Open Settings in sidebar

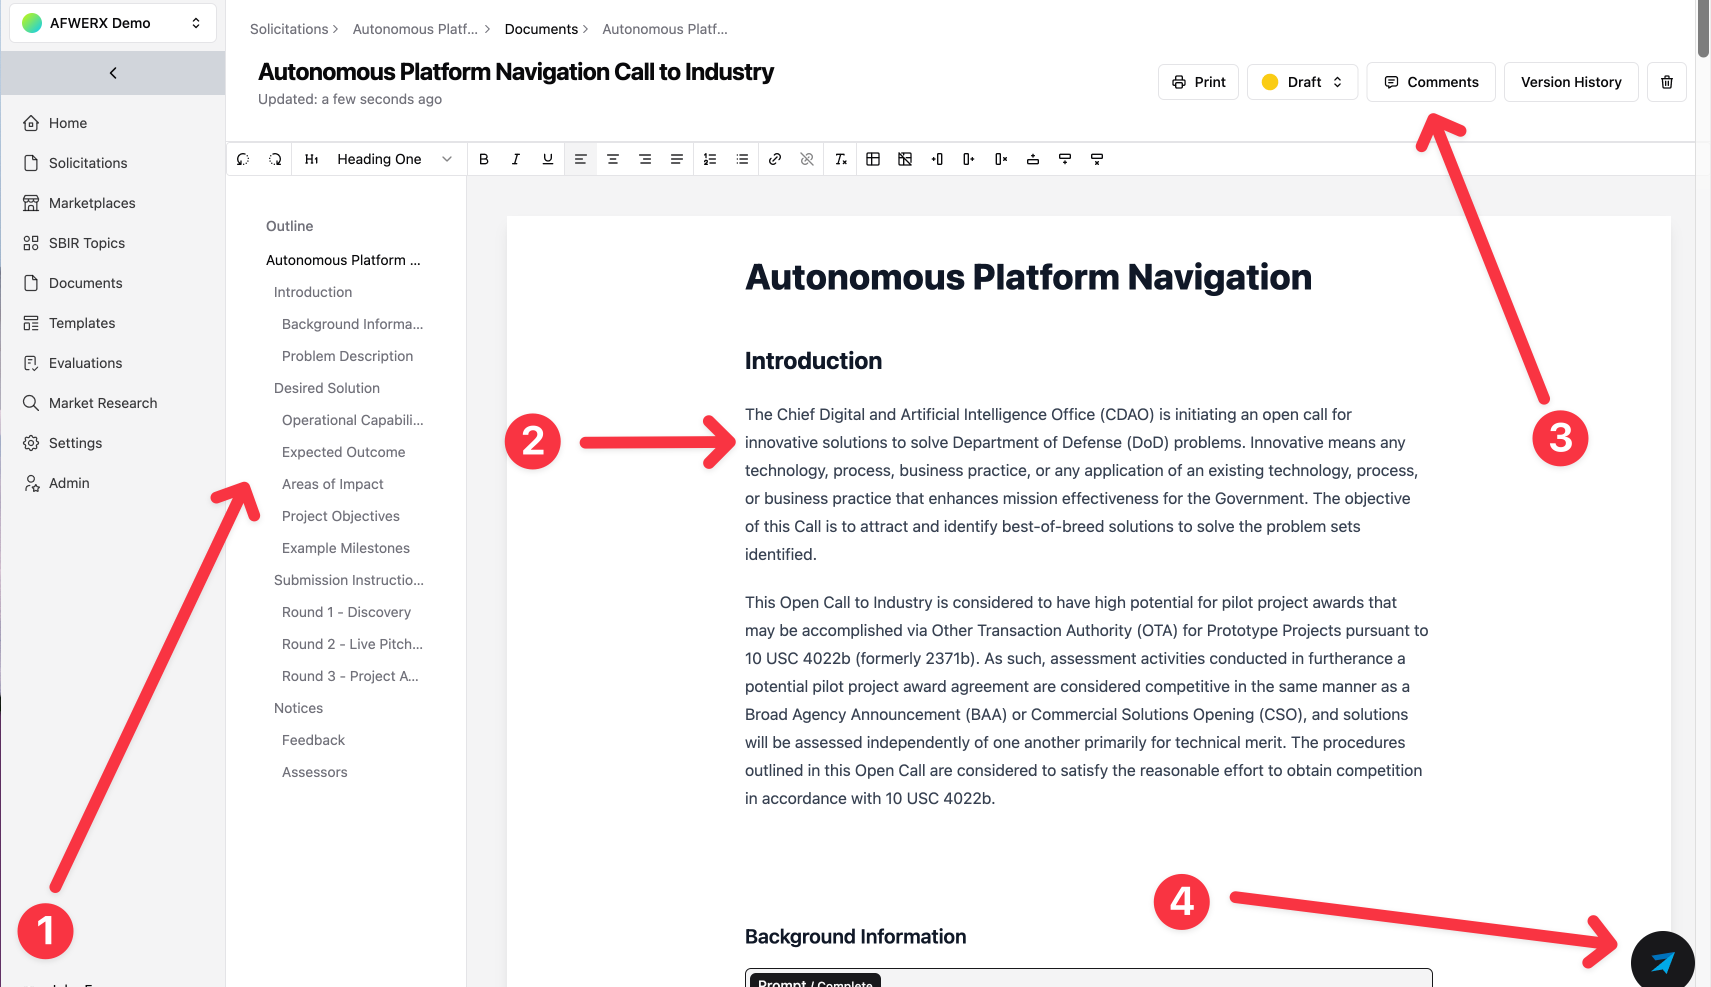(x=76, y=443)
